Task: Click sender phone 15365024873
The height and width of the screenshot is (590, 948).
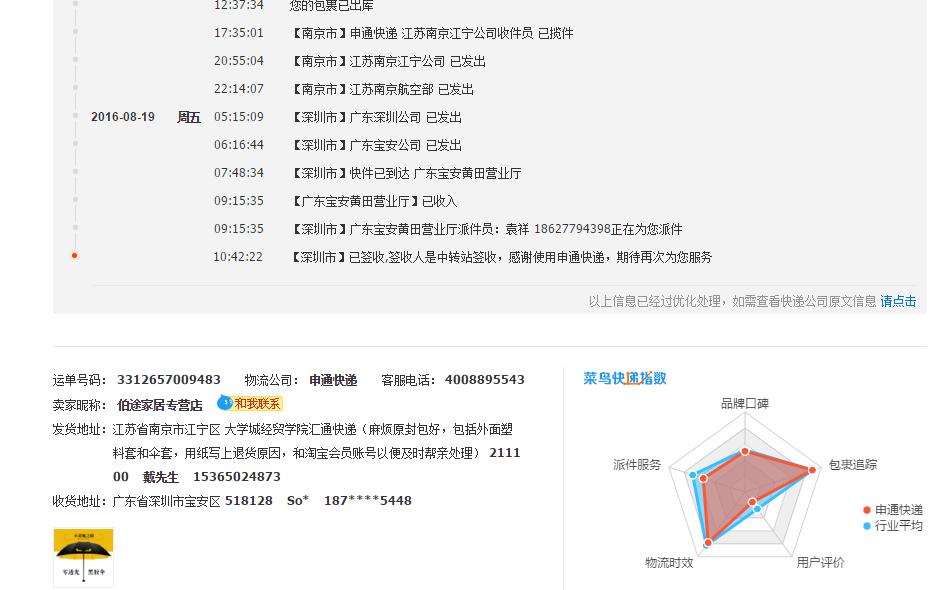Action: (x=237, y=476)
